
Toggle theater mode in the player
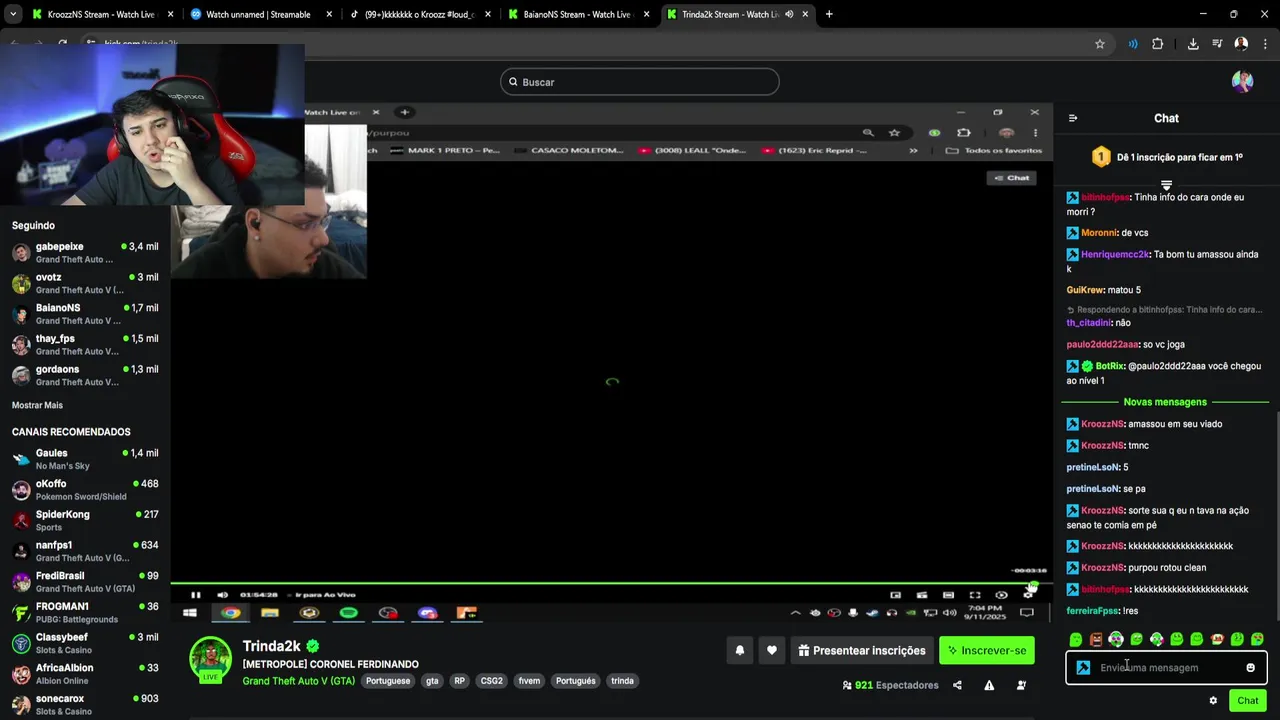pyautogui.click(x=948, y=595)
